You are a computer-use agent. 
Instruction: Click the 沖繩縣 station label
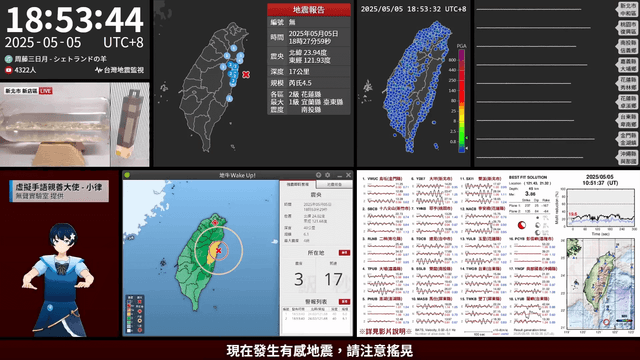tap(627, 158)
